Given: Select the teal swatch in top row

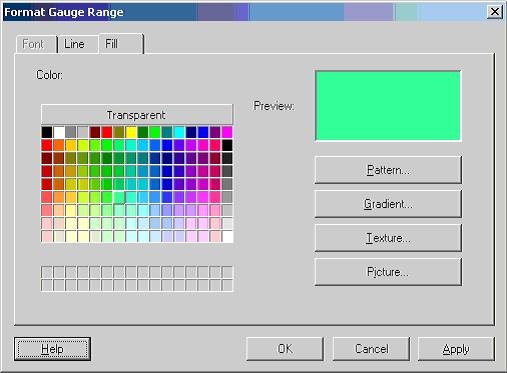Looking at the screenshot, I should point(167,132).
